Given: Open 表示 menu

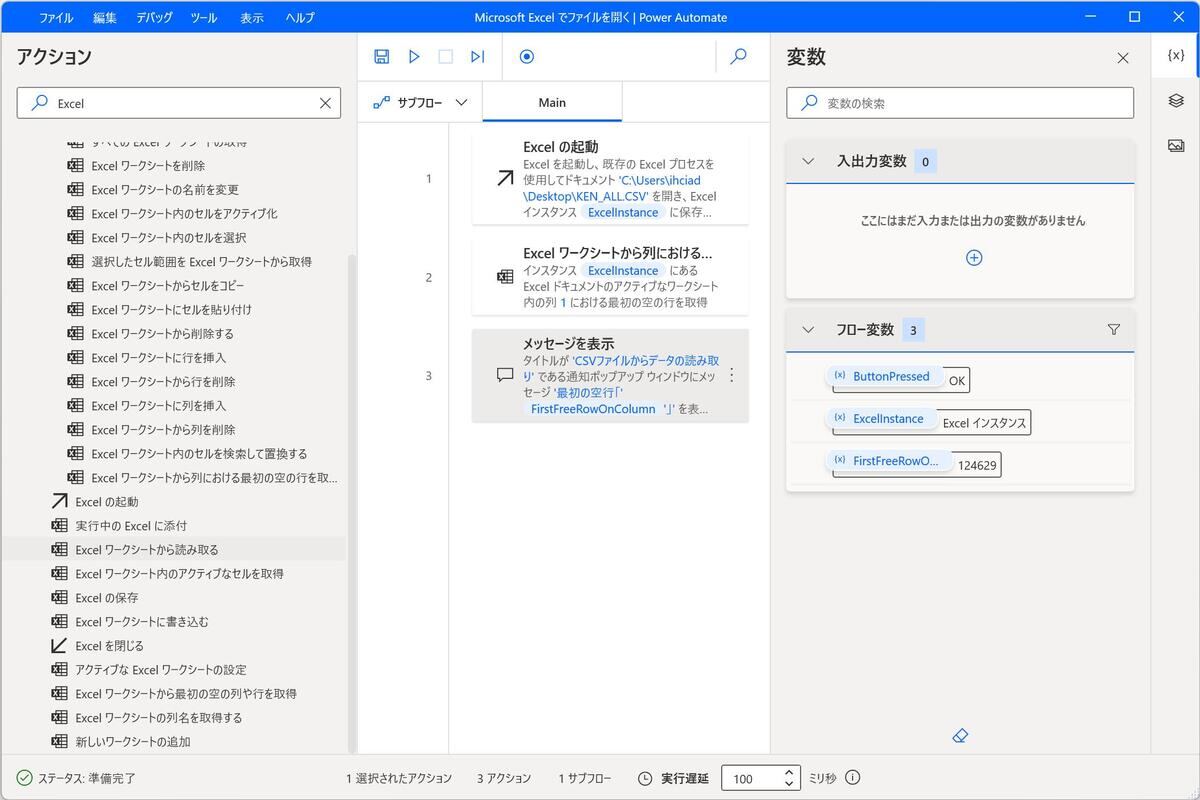Looking at the screenshot, I should pos(252,18).
